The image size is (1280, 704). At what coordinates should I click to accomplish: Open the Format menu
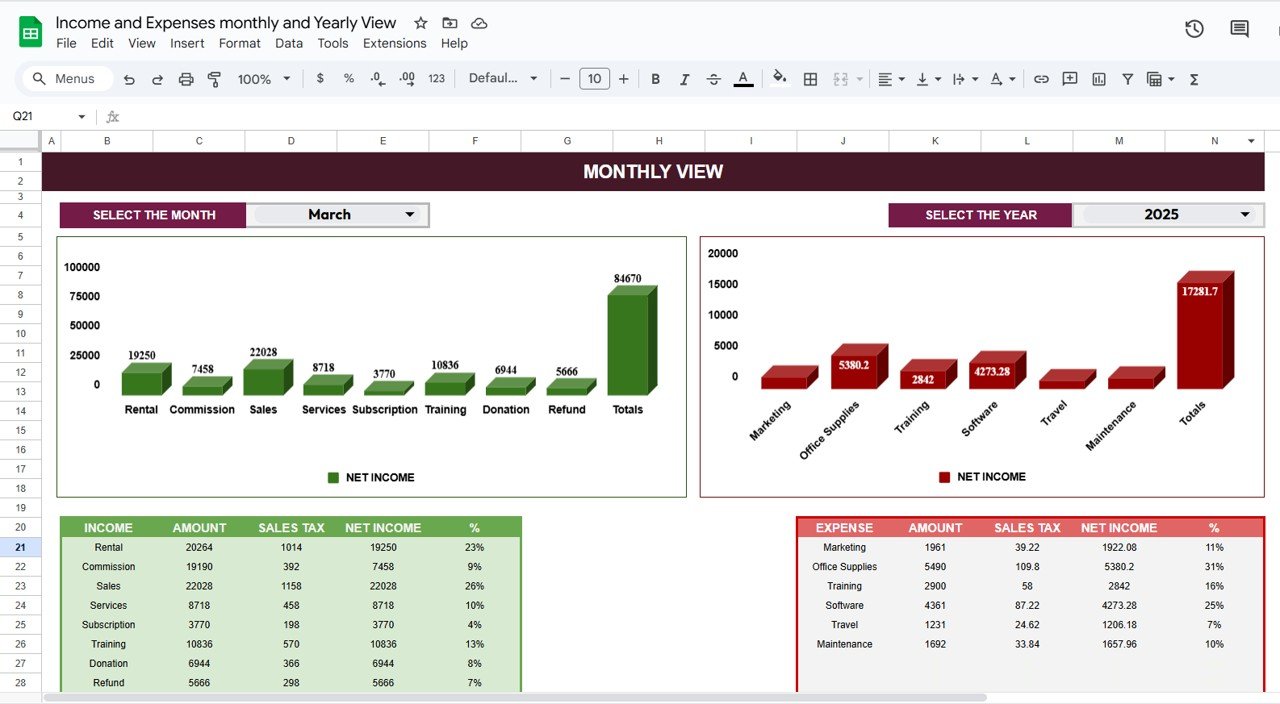click(x=239, y=43)
